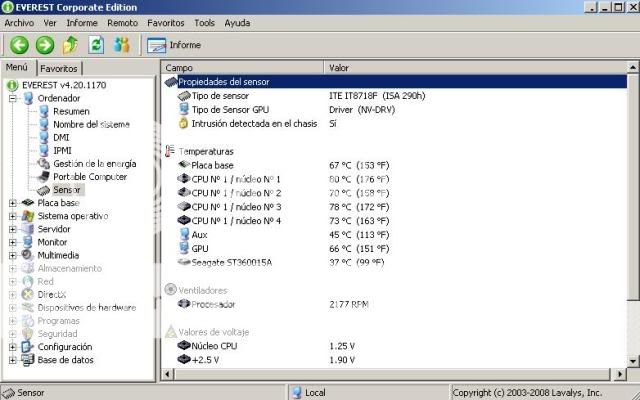Select the DMI tree item
Viewport: 640px width, 400px height.
pyautogui.click(x=61, y=137)
